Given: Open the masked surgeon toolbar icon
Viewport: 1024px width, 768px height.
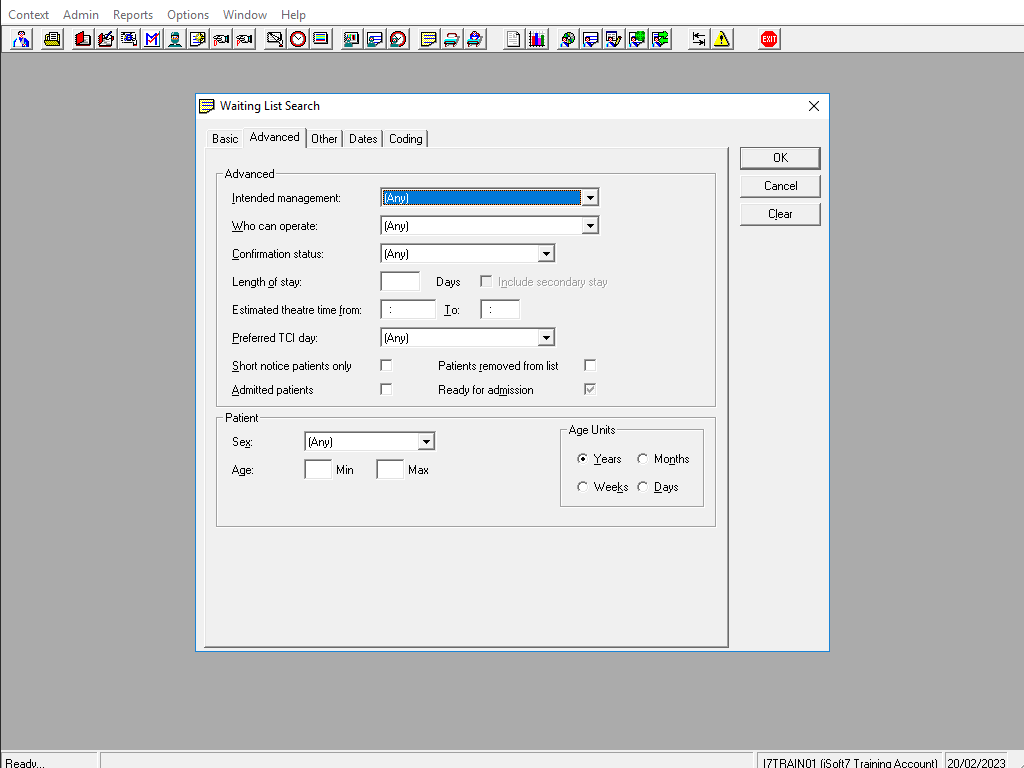Looking at the screenshot, I should [x=175, y=39].
